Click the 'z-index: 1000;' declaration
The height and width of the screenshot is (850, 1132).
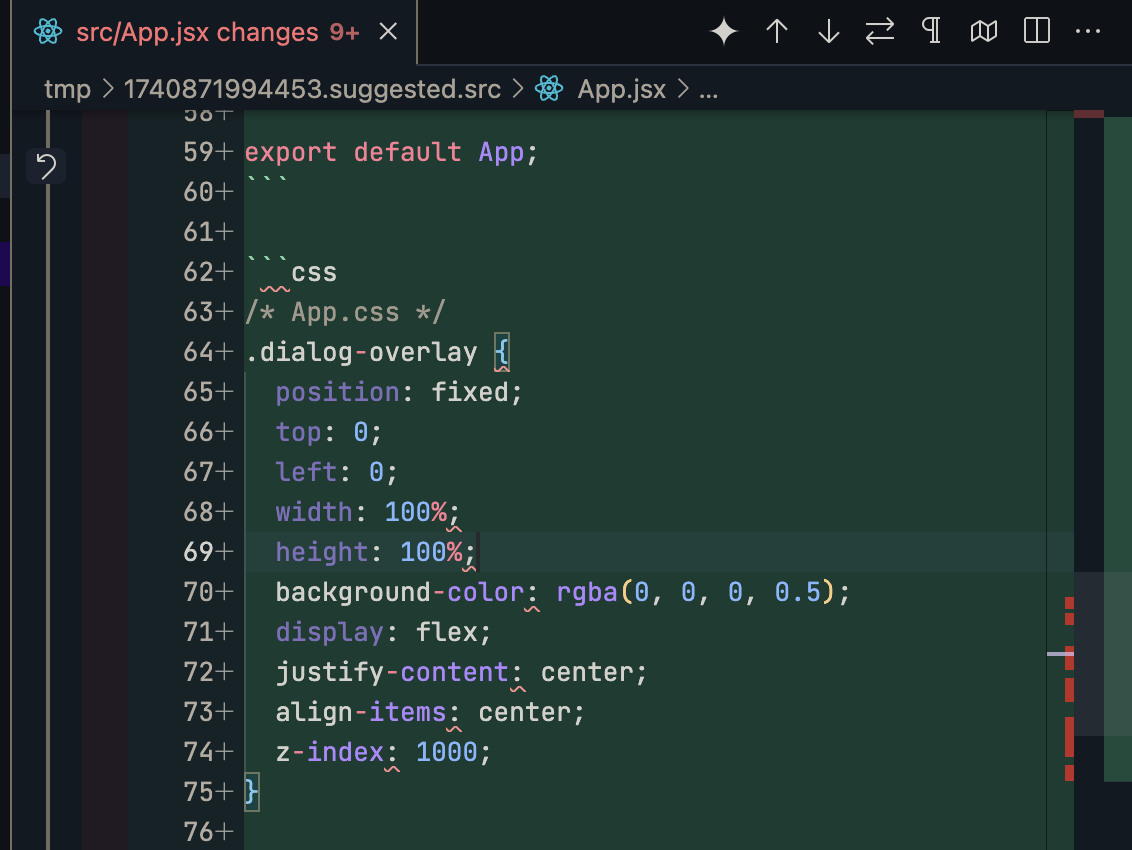383,753
